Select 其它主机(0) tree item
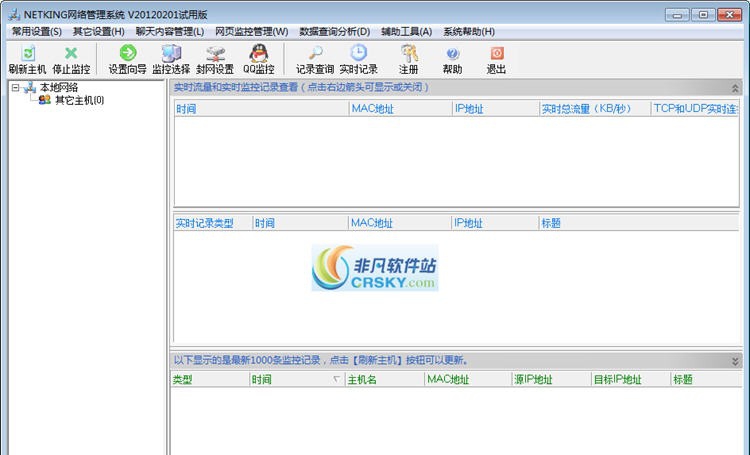This screenshot has height=455, width=750. click(x=79, y=100)
